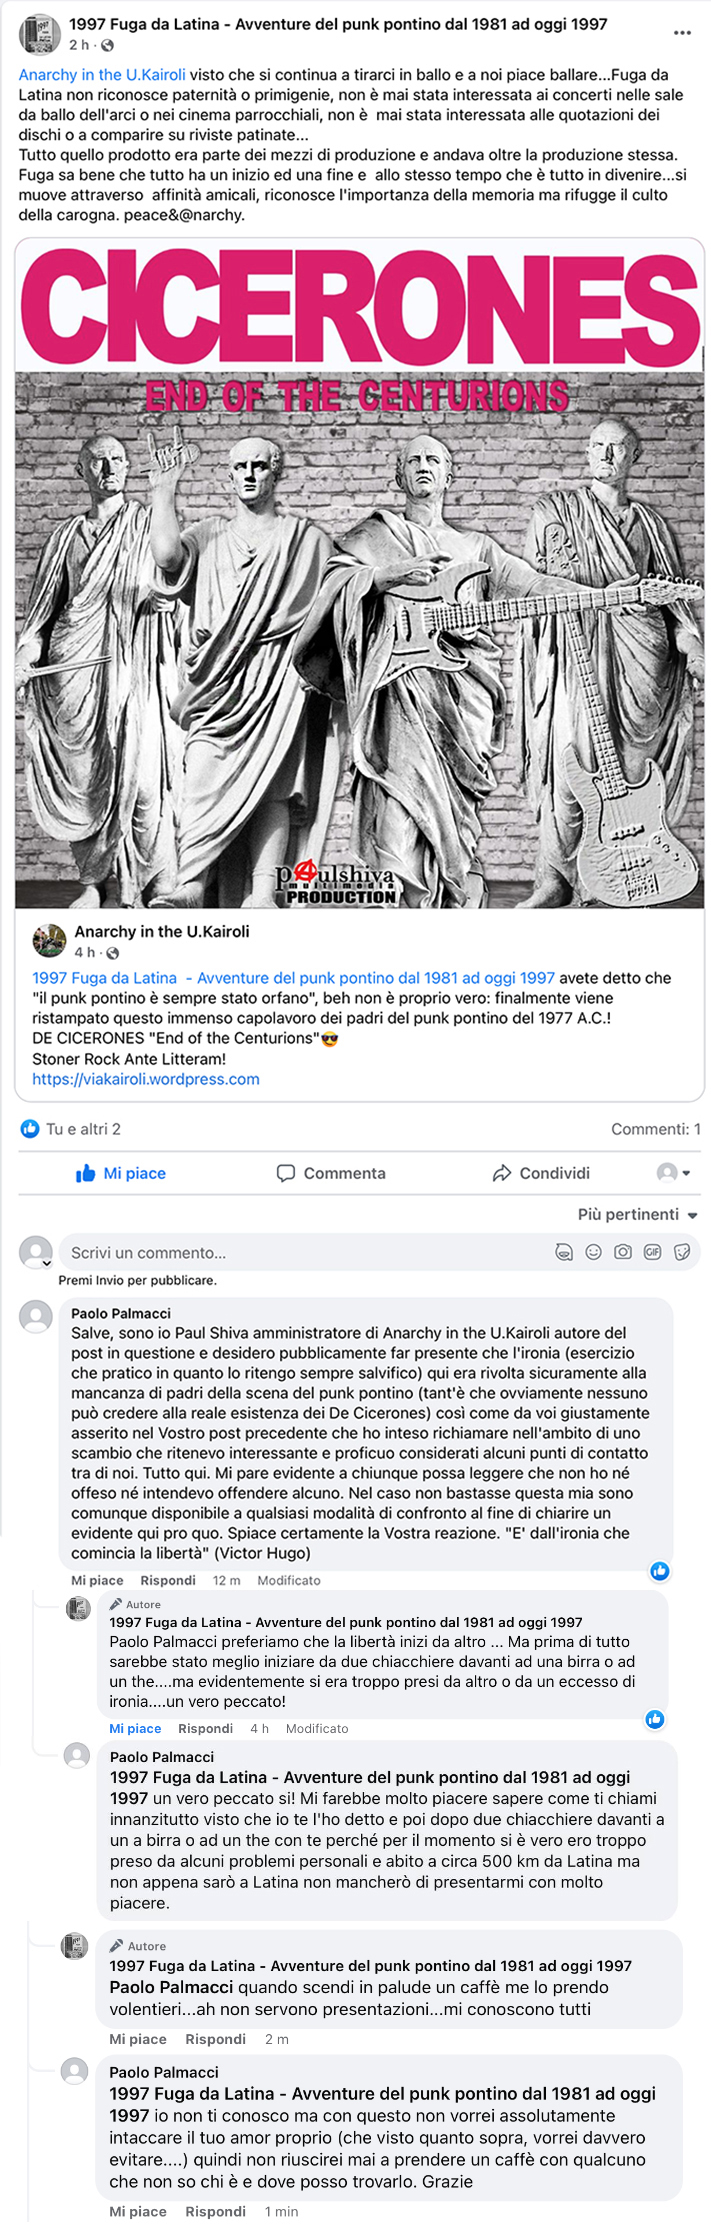This screenshot has width=711, height=2225.
Task: Open the Anarchy in the U.Kairoli tagged link
Action: tap(102, 74)
